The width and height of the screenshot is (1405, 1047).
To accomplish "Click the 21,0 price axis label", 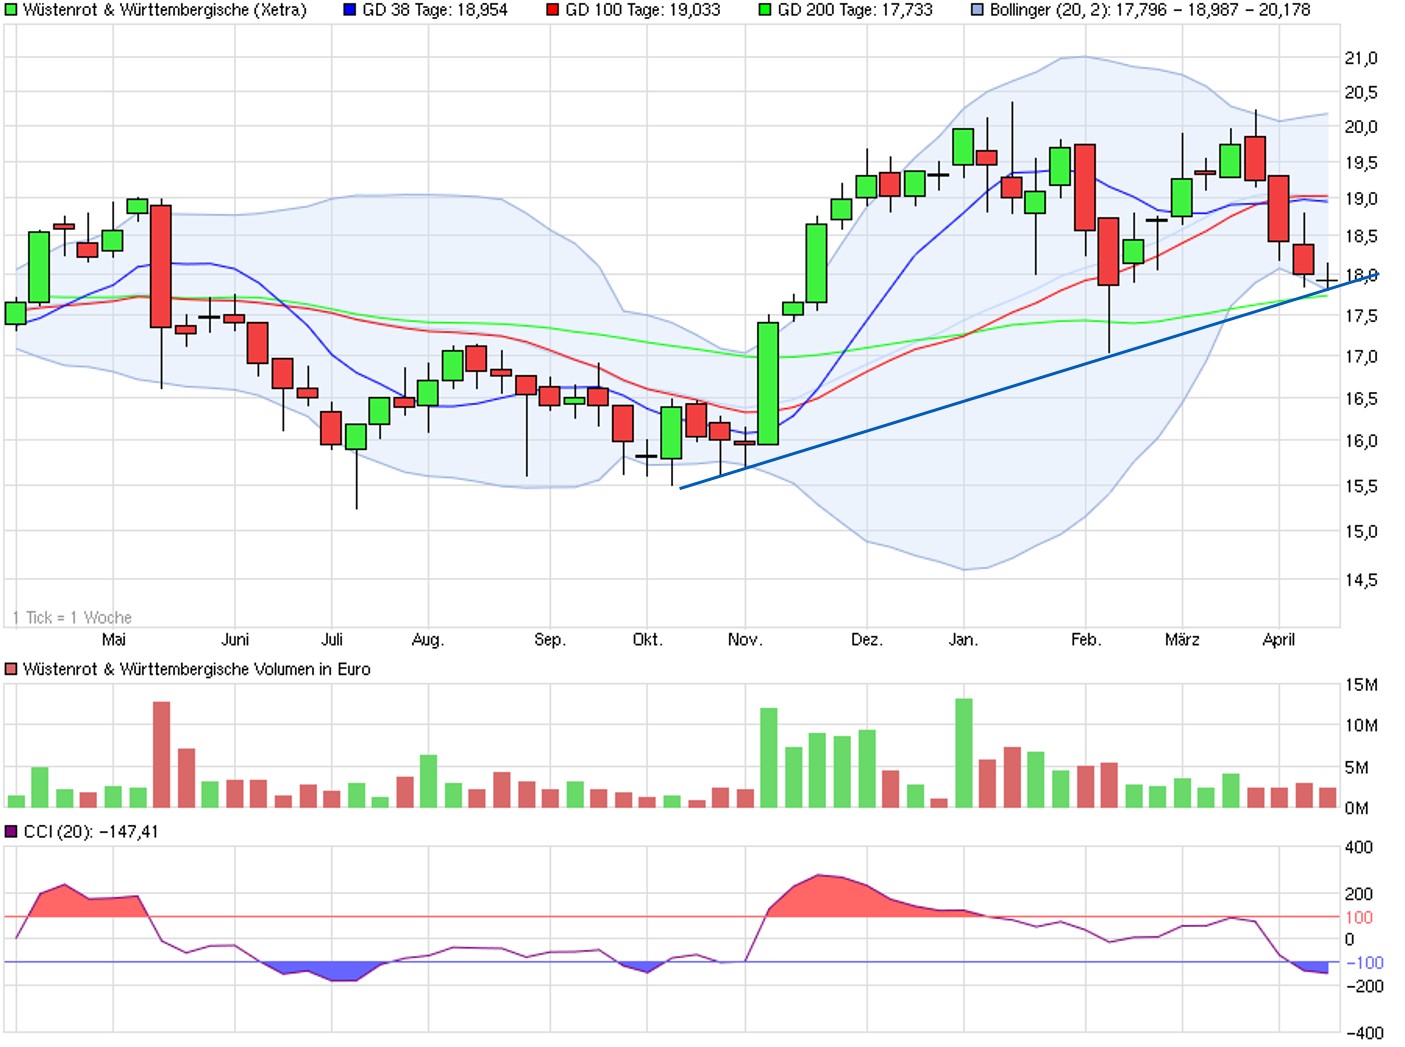I will click(x=1360, y=58).
